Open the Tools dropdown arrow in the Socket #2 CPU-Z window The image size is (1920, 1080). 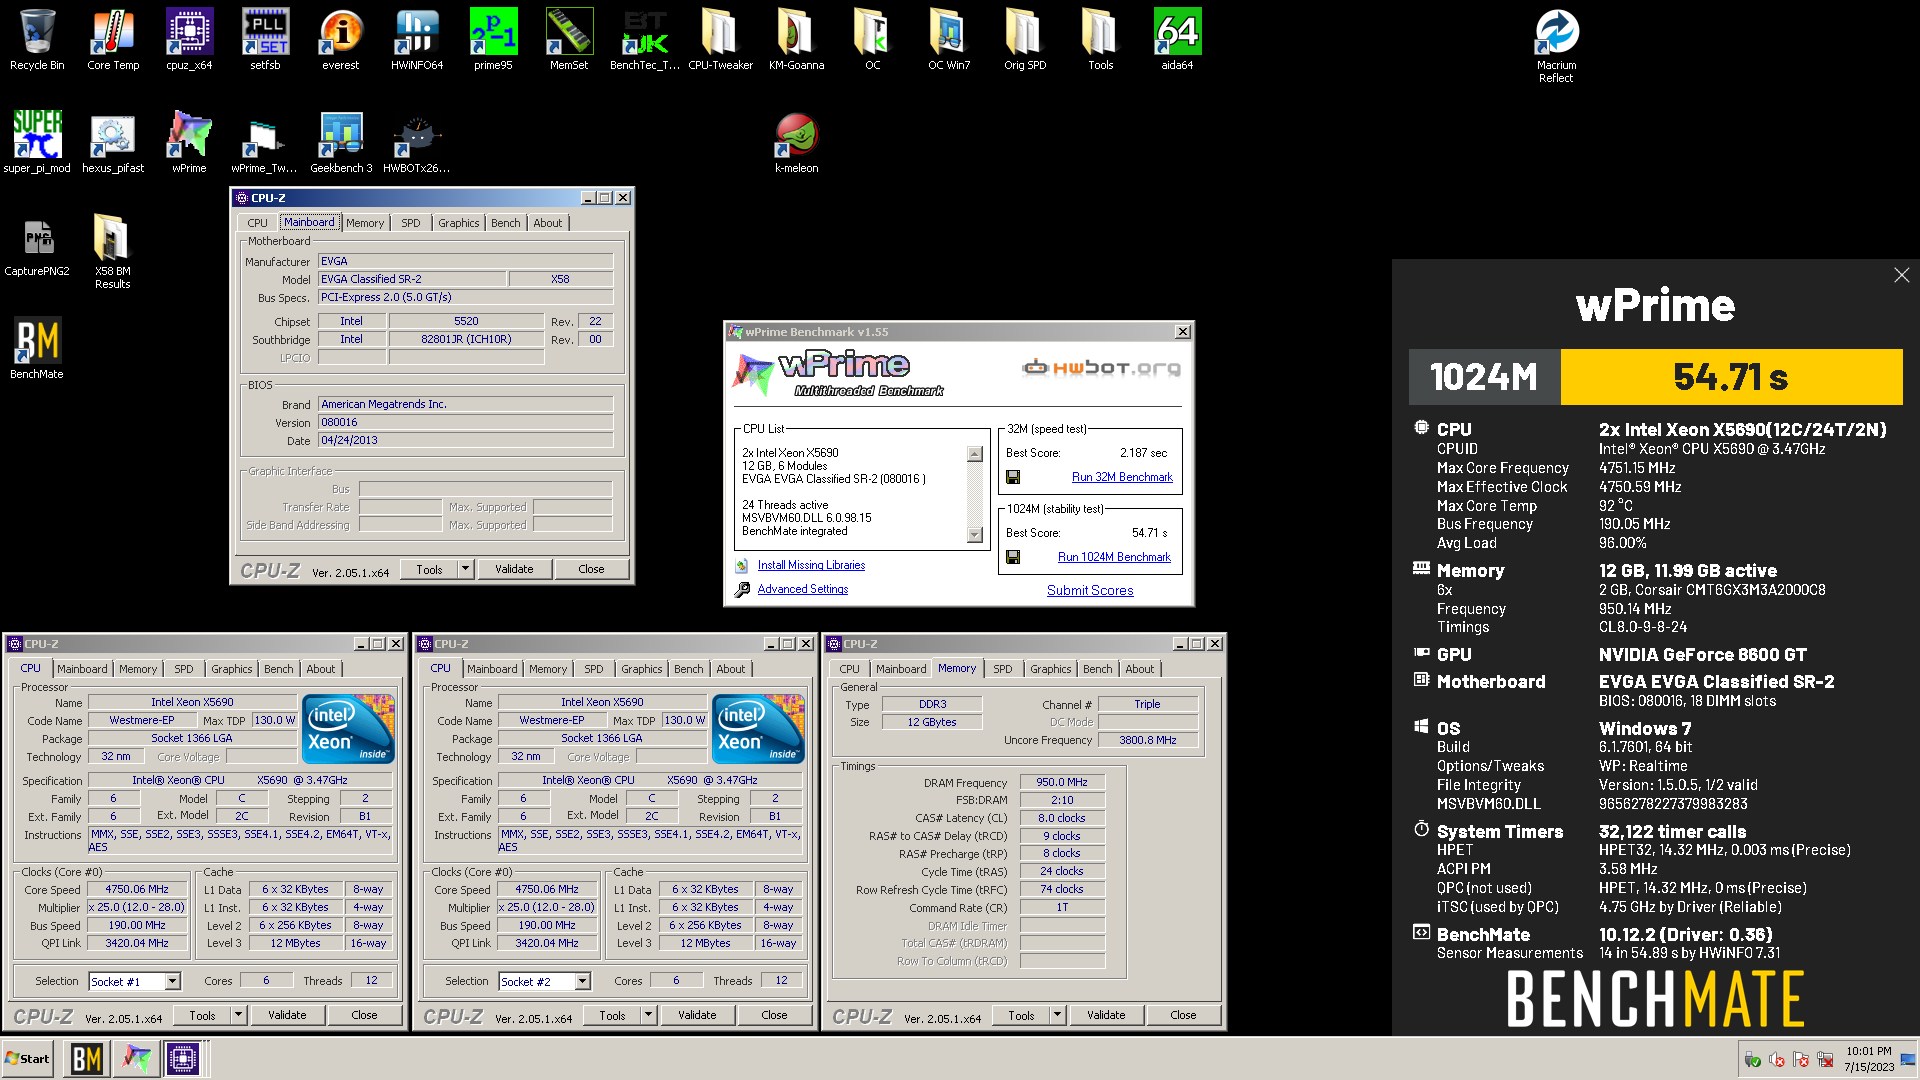tap(648, 1015)
